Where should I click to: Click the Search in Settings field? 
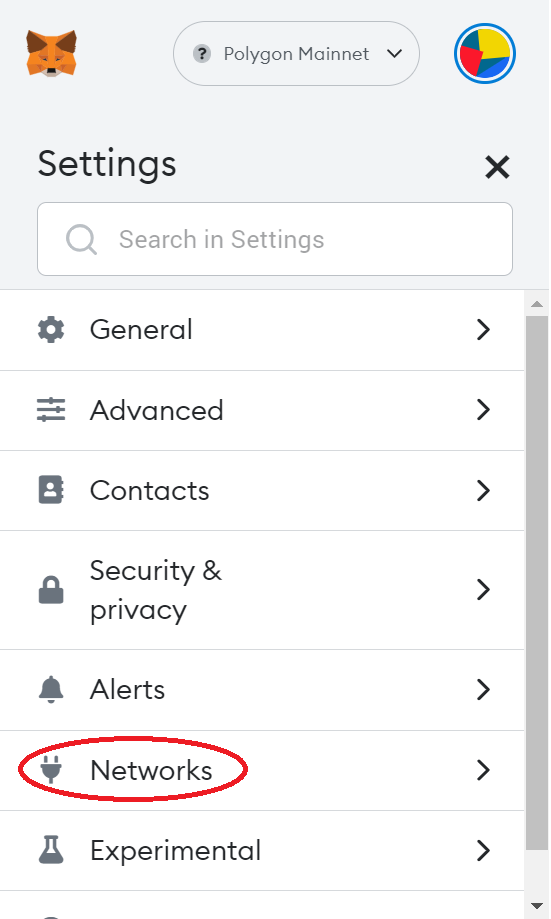(x=275, y=239)
